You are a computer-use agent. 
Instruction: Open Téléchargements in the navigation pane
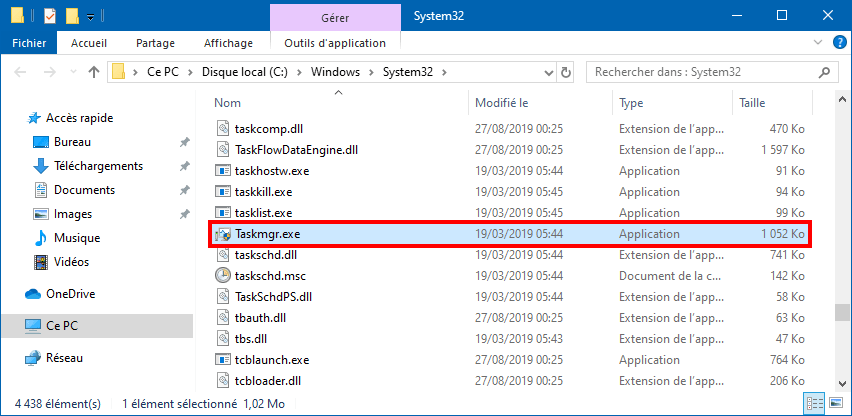98,166
